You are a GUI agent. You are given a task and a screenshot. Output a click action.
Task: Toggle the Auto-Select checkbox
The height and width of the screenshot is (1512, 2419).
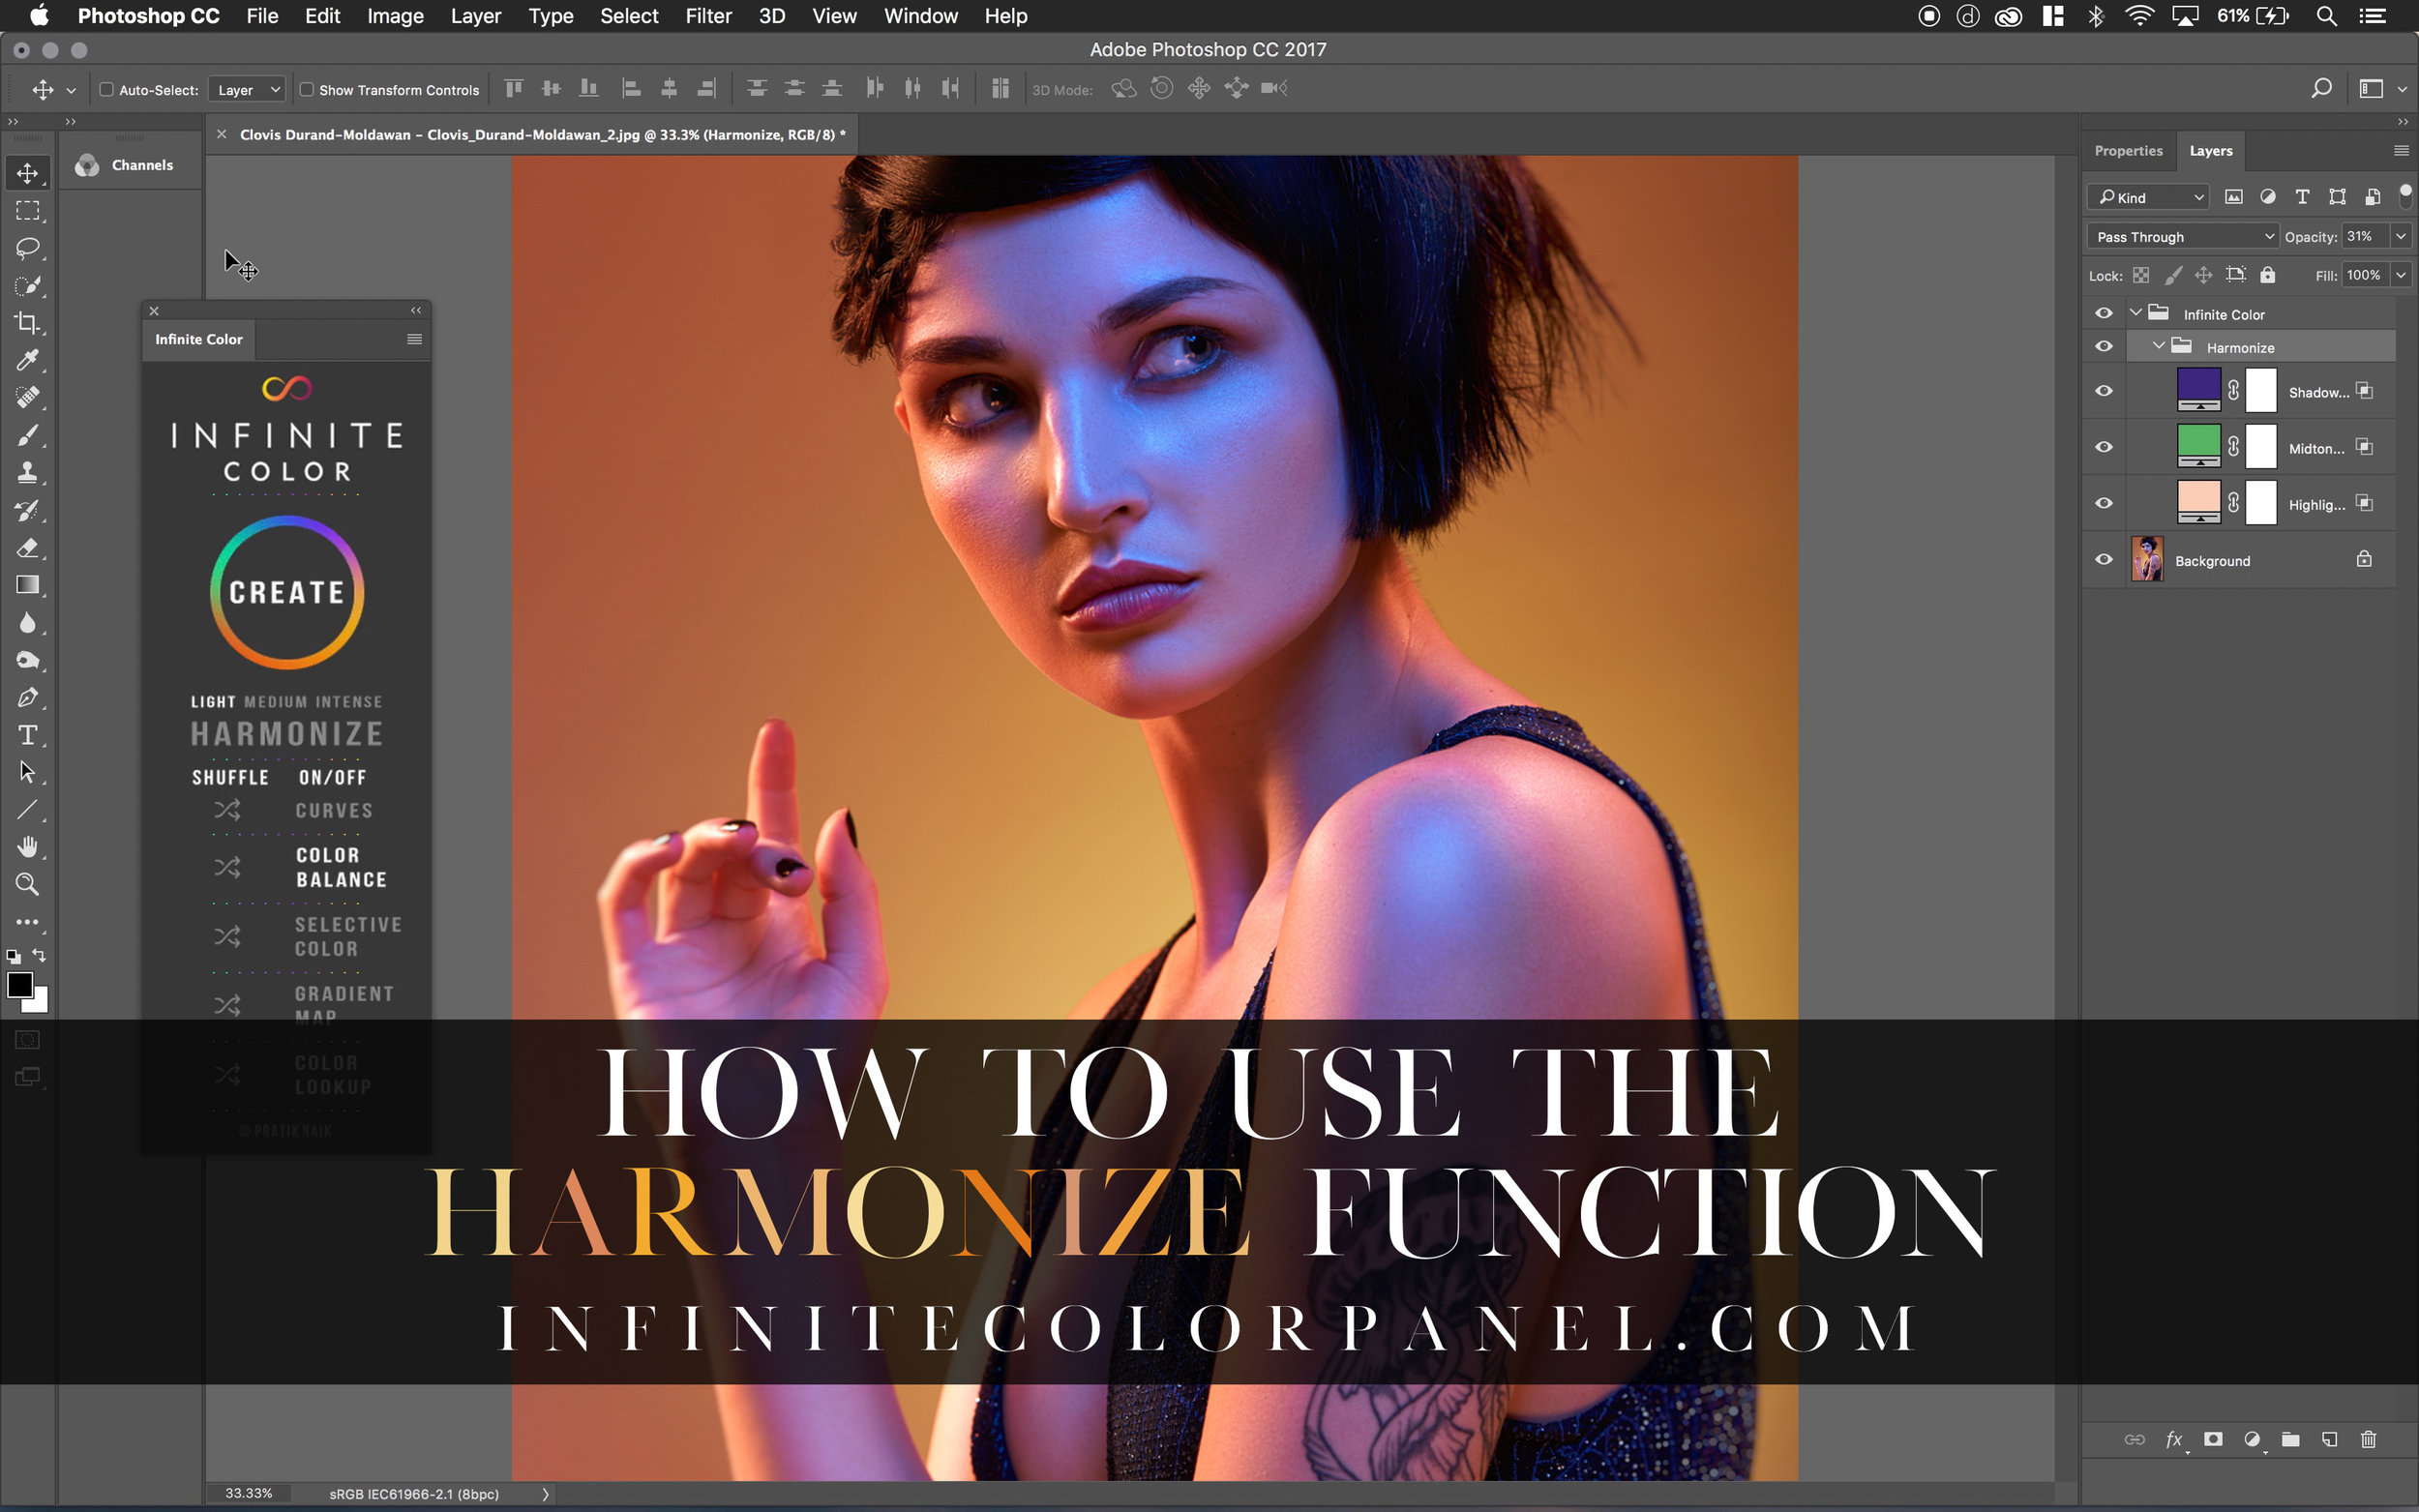click(106, 90)
